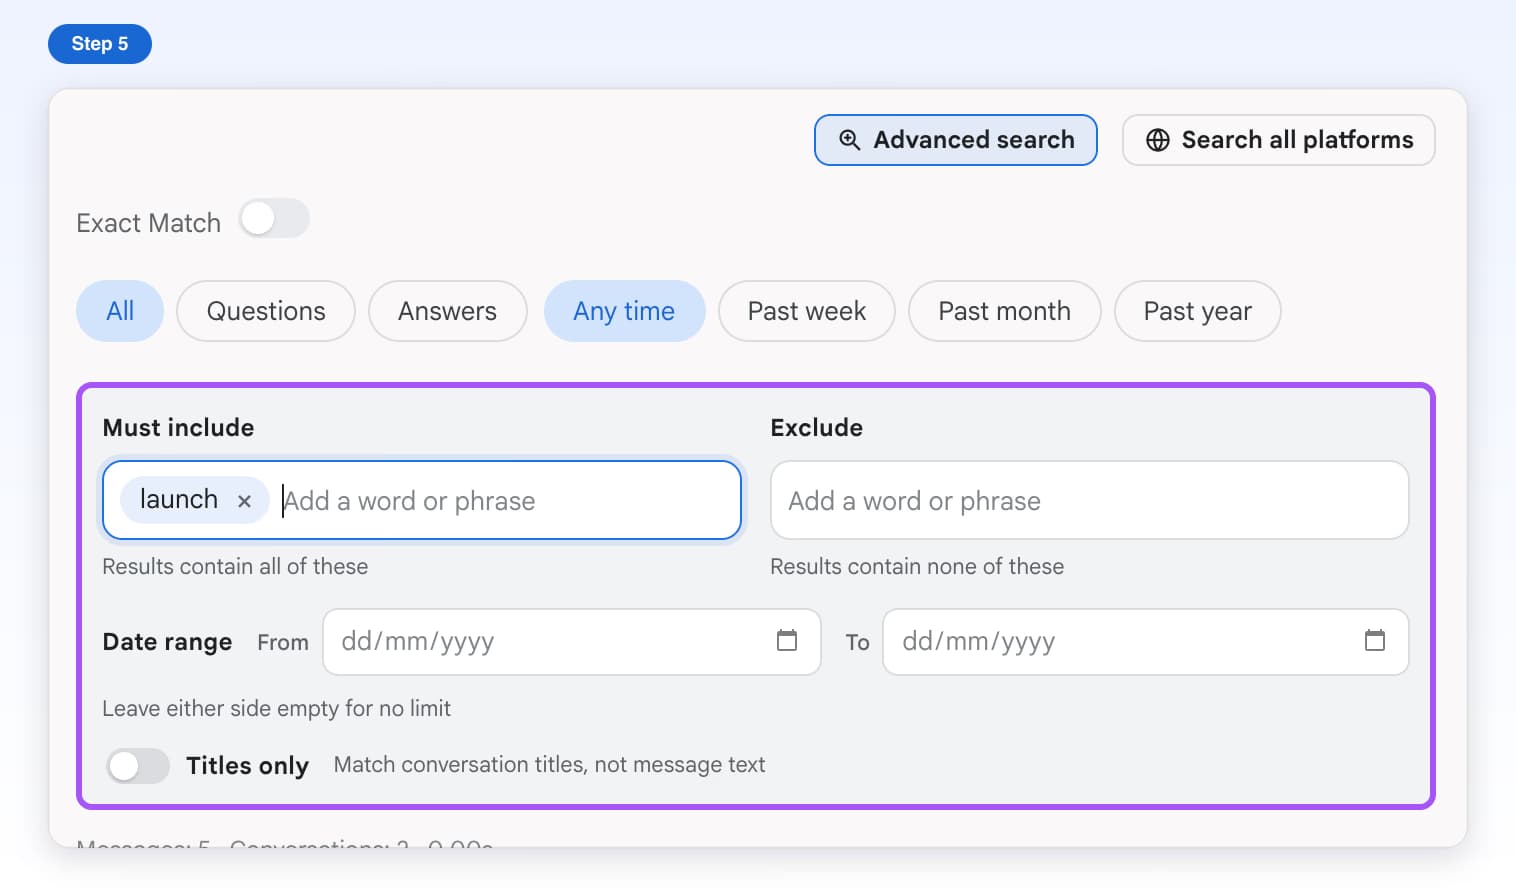Click 'Match conversation titles, not message text'
The height and width of the screenshot is (896, 1516).
click(x=549, y=765)
